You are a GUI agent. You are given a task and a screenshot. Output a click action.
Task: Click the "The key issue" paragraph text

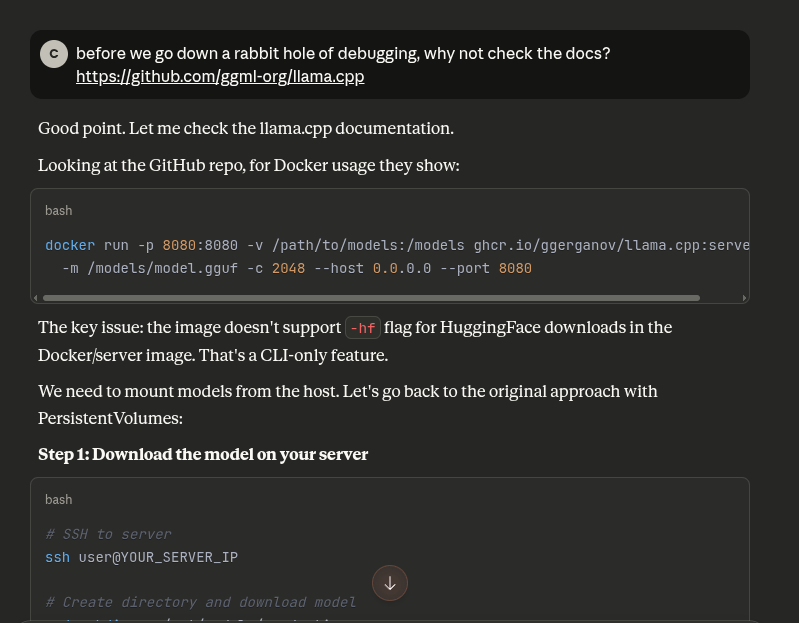click(190, 327)
